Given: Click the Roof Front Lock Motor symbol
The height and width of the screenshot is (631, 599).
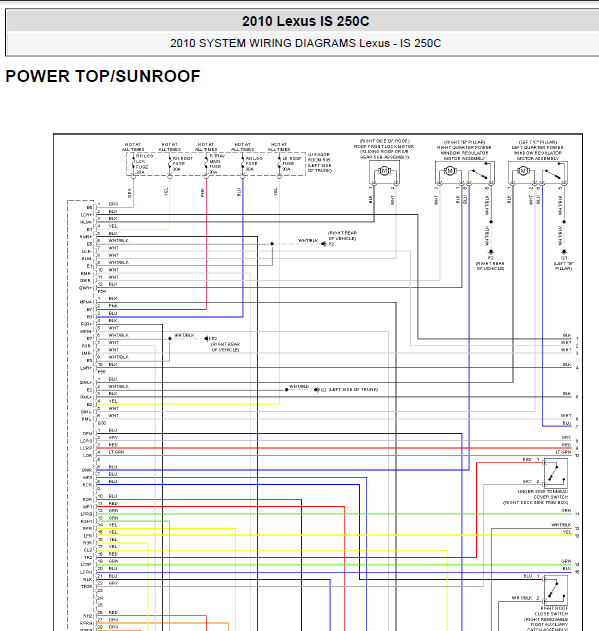Looking at the screenshot, I should coord(384,171).
